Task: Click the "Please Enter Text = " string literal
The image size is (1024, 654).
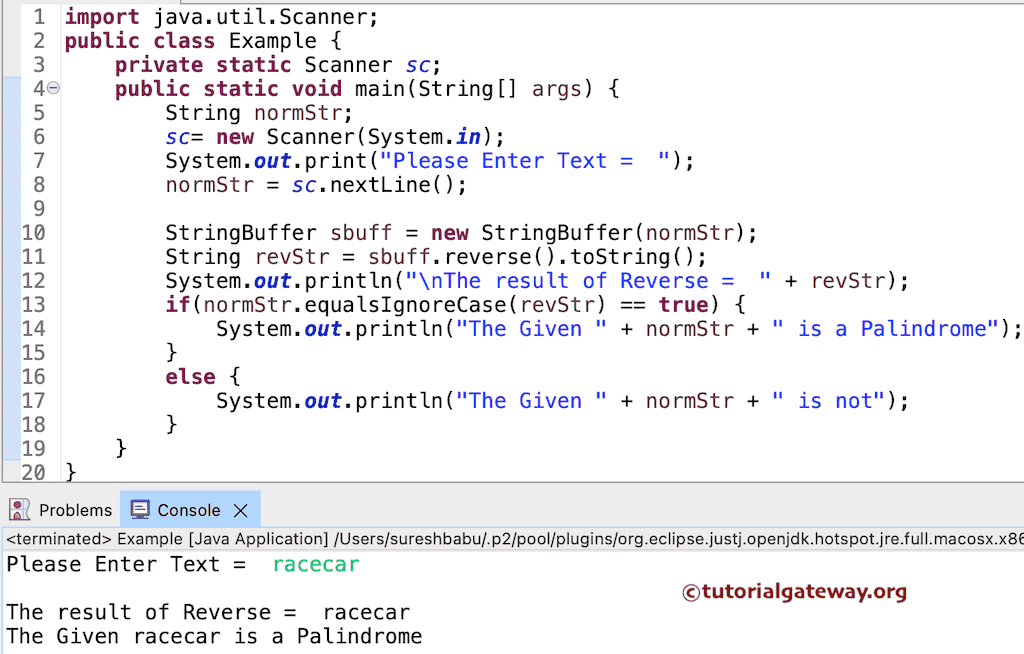Action: coord(525,161)
